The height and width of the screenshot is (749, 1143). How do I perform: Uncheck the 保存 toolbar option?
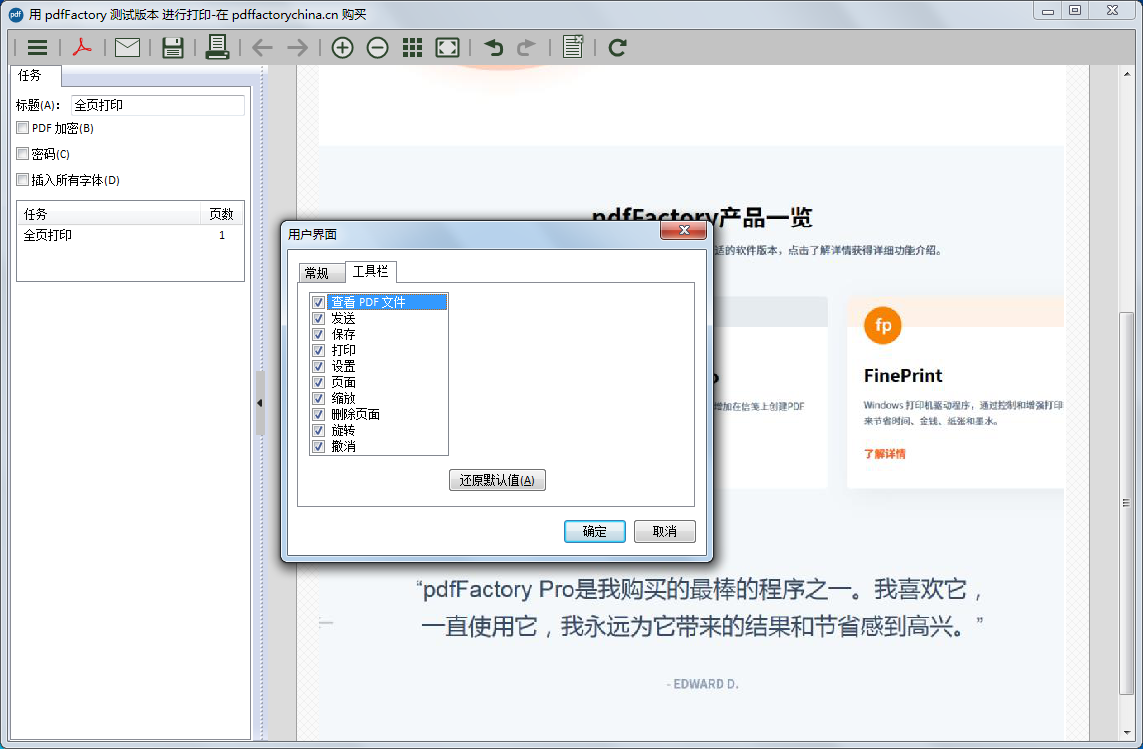coord(319,334)
